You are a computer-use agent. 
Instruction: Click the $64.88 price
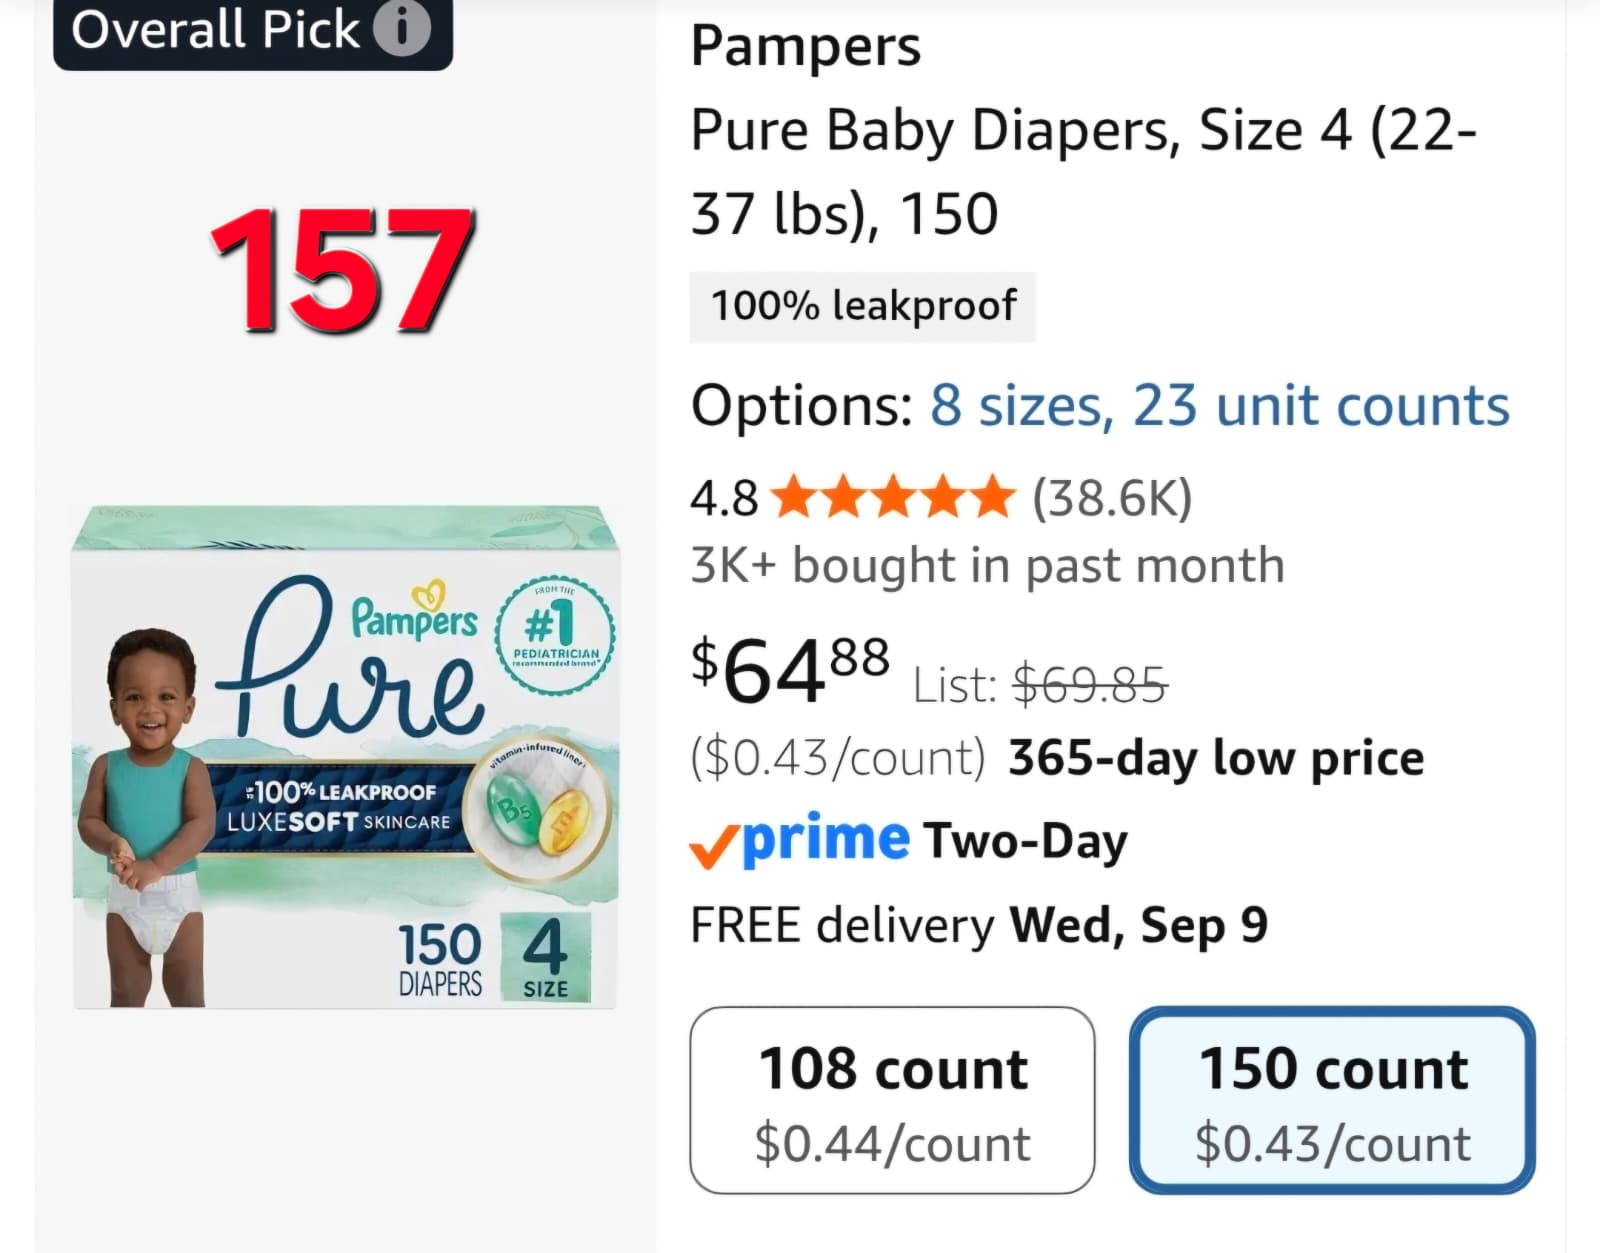(790, 670)
